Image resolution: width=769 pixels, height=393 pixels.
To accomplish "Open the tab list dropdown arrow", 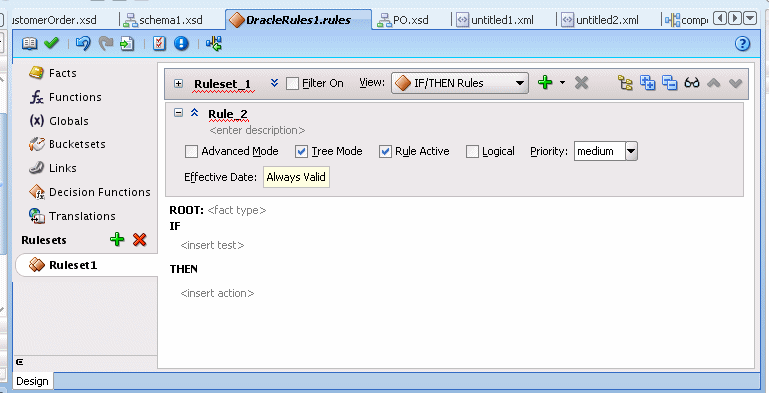I will (x=750, y=19).
